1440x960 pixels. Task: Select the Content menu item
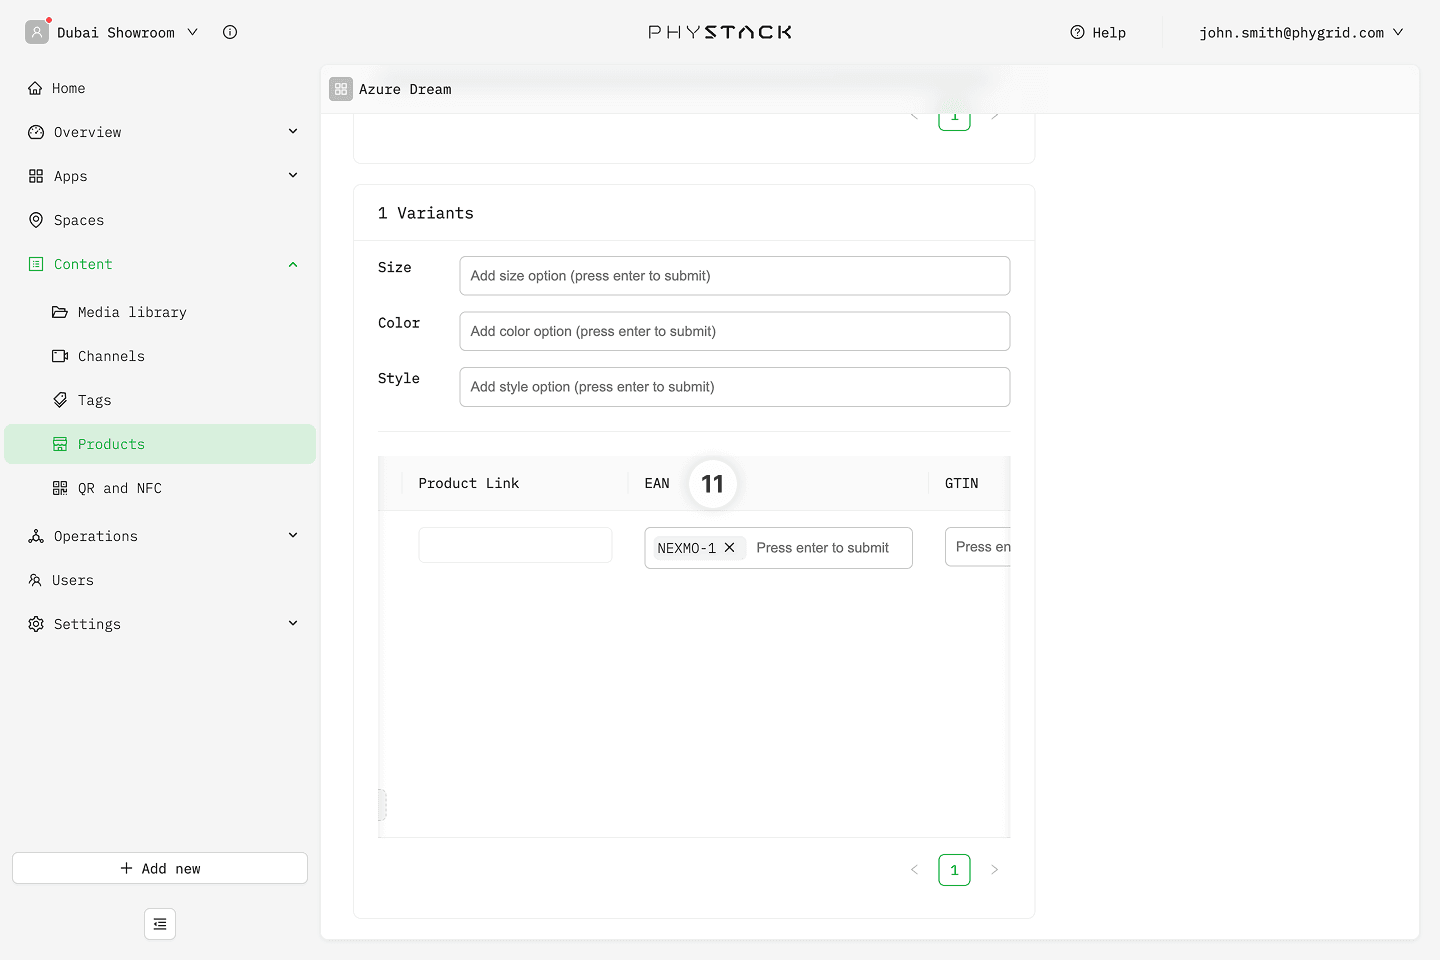pyautogui.click(x=160, y=264)
